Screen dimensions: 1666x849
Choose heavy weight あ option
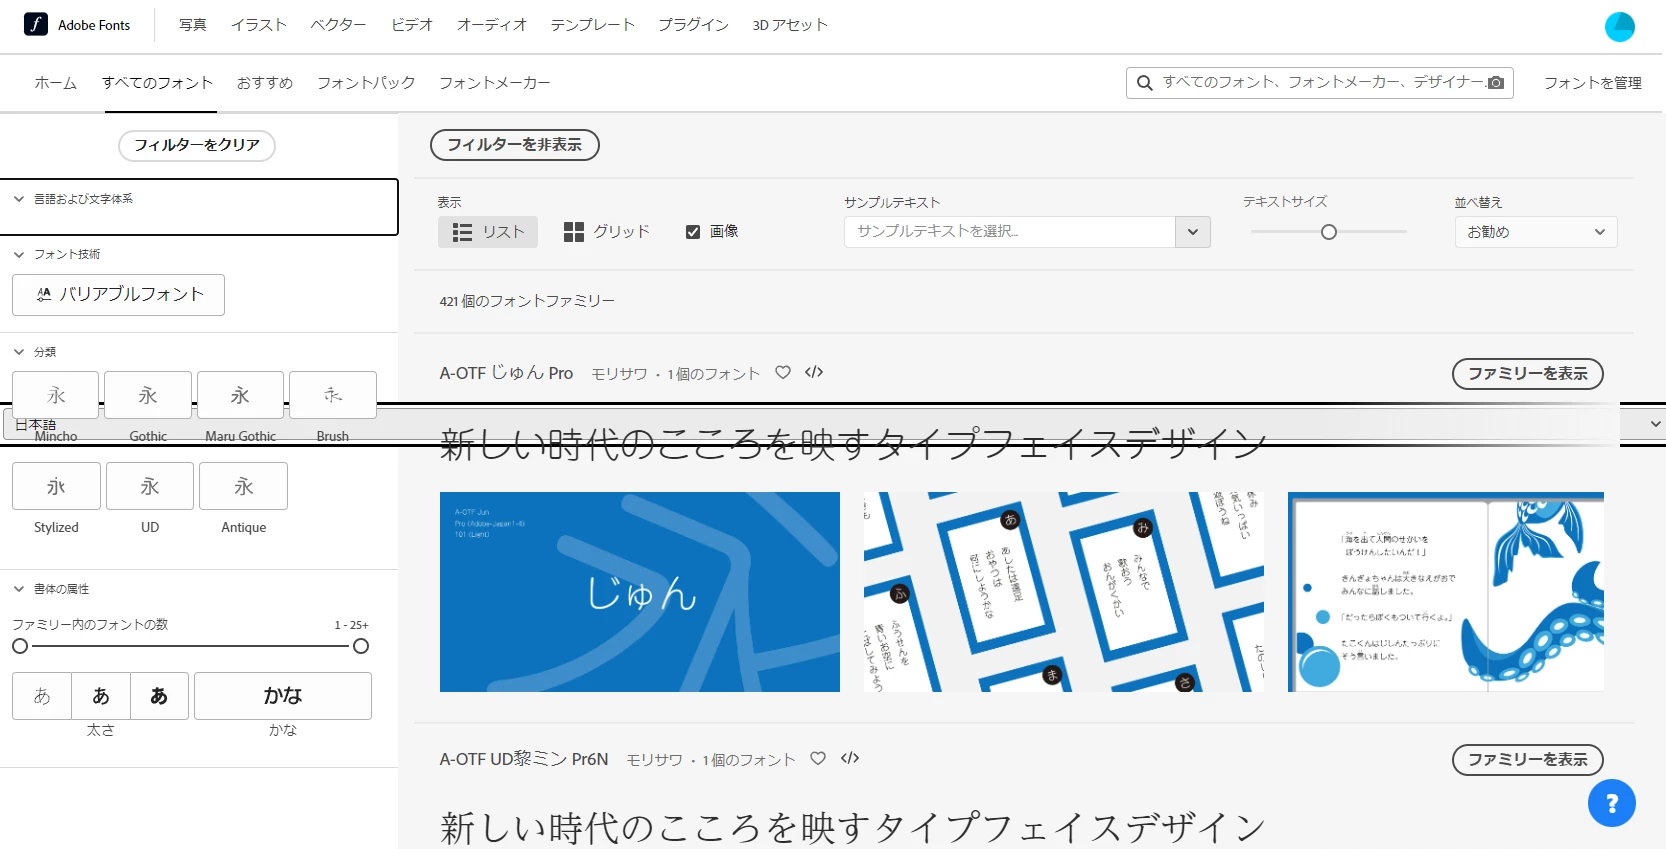click(159, 696)
